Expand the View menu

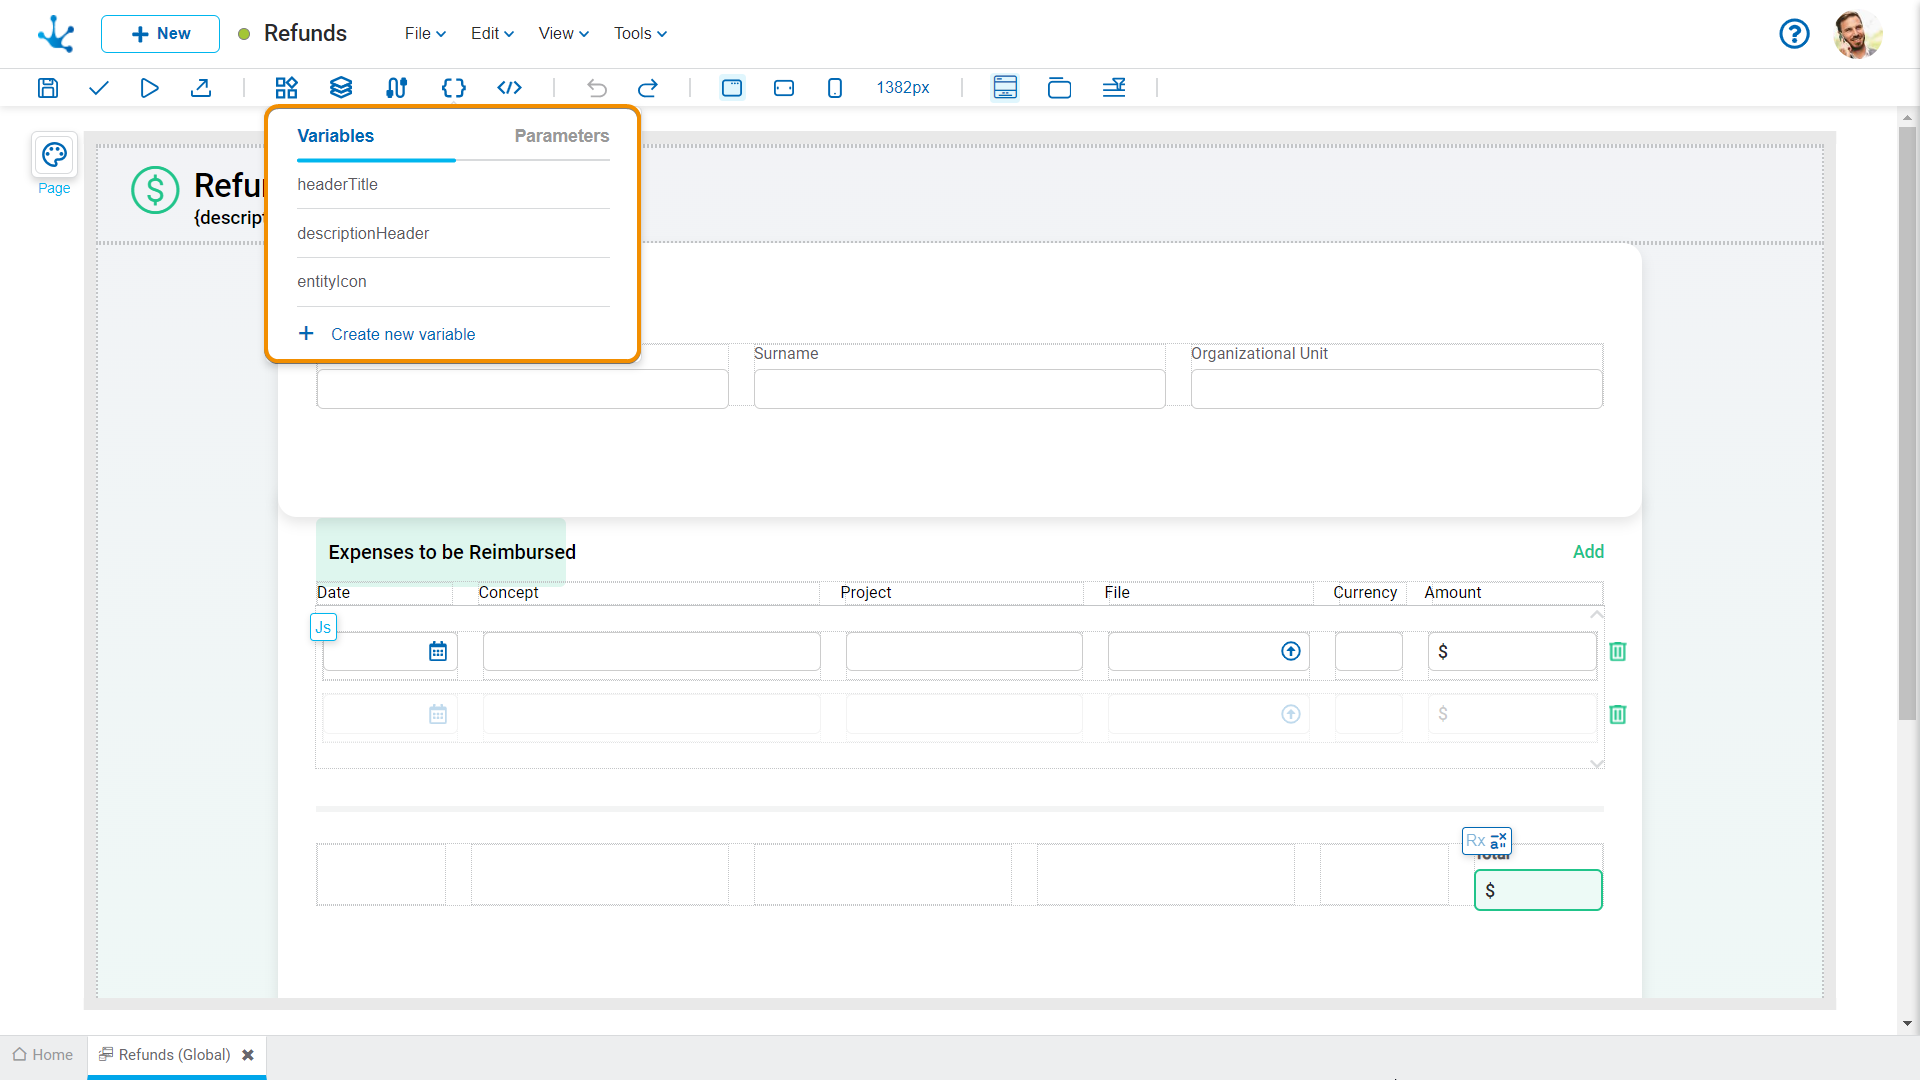point(559,33)
